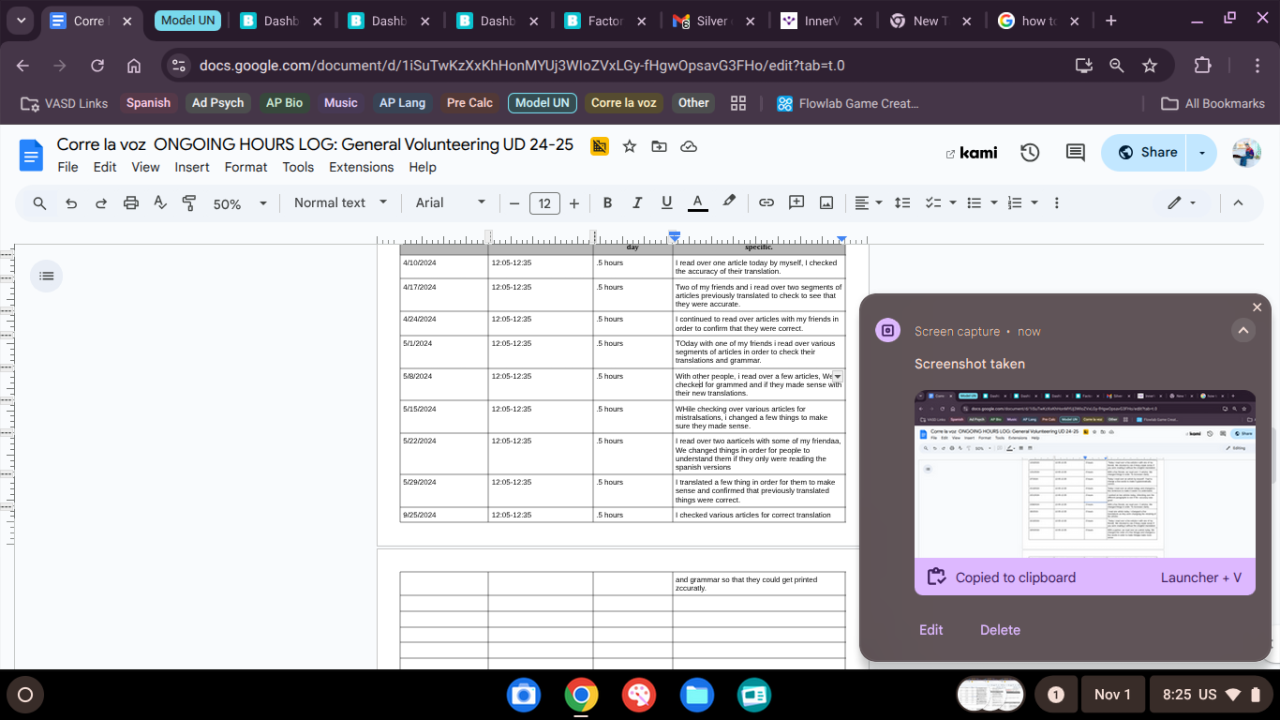View the cloud save status
The image size is (1280, 720).
(x=688, y=146)
